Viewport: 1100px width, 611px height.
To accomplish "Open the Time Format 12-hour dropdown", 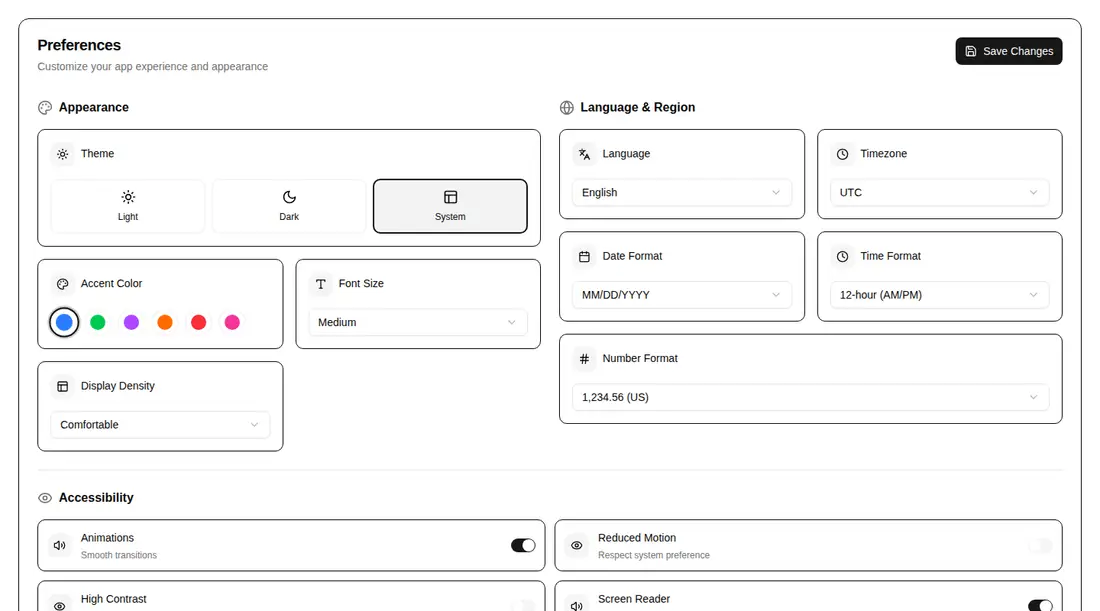I will click(x=939, y=295).
